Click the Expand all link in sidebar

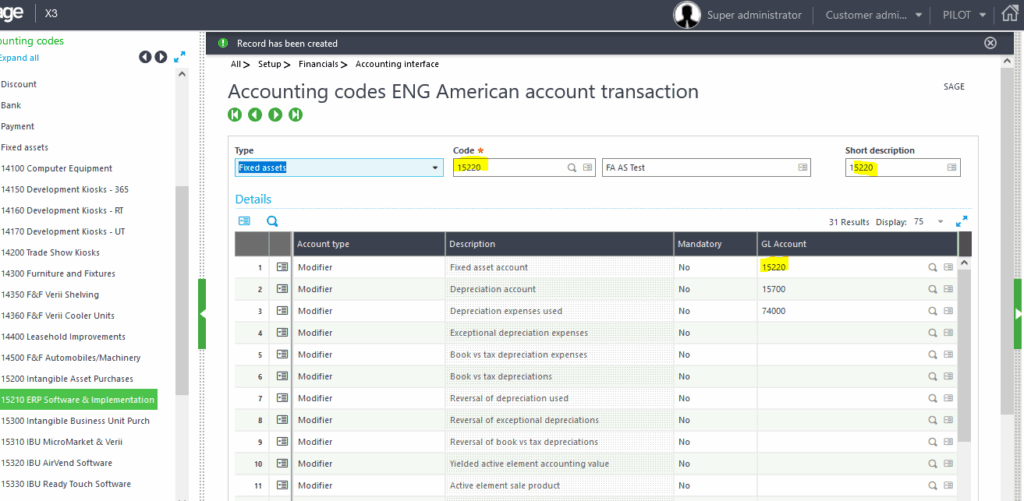(x=19, y=58)
